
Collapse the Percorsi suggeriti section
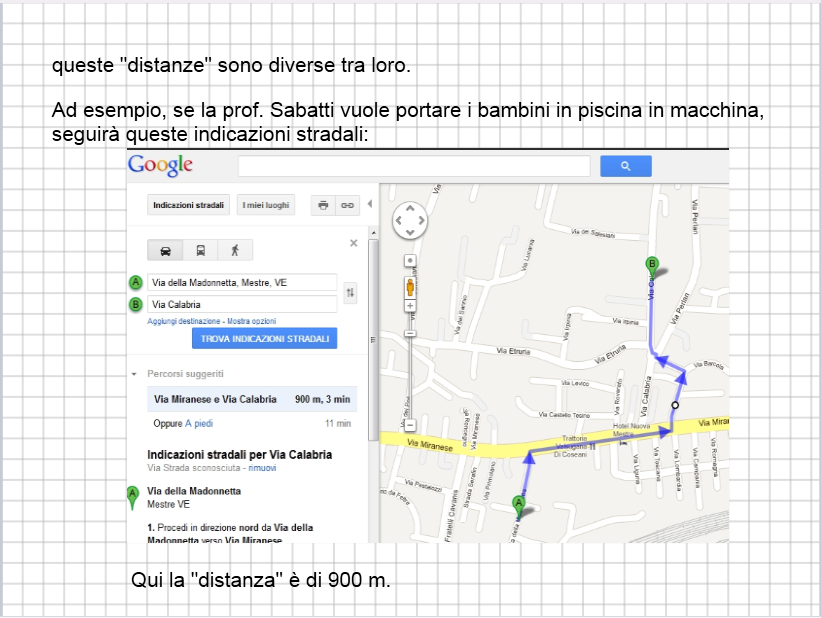(x=134, y=374)
